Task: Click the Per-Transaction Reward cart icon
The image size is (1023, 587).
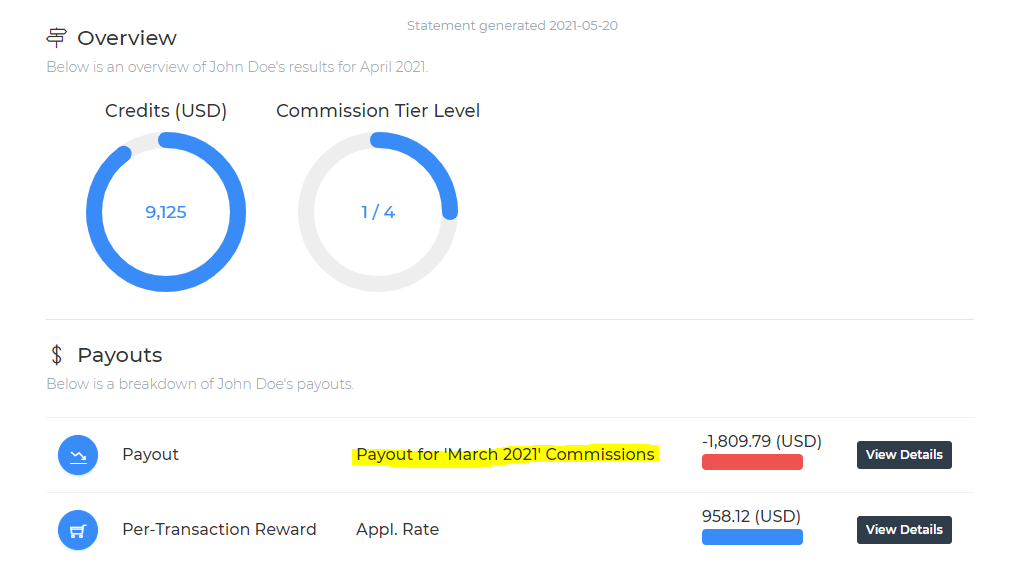Action: point(78,530)
